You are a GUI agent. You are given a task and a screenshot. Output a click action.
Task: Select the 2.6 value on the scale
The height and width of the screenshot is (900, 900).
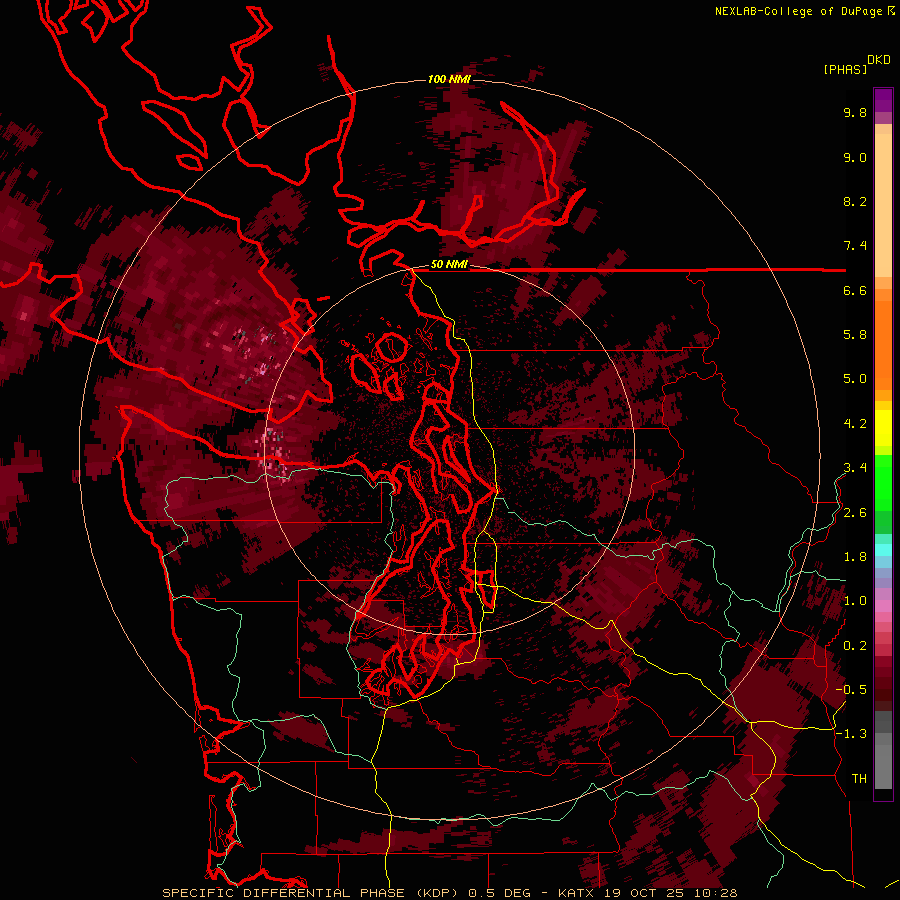pos(855,513)
